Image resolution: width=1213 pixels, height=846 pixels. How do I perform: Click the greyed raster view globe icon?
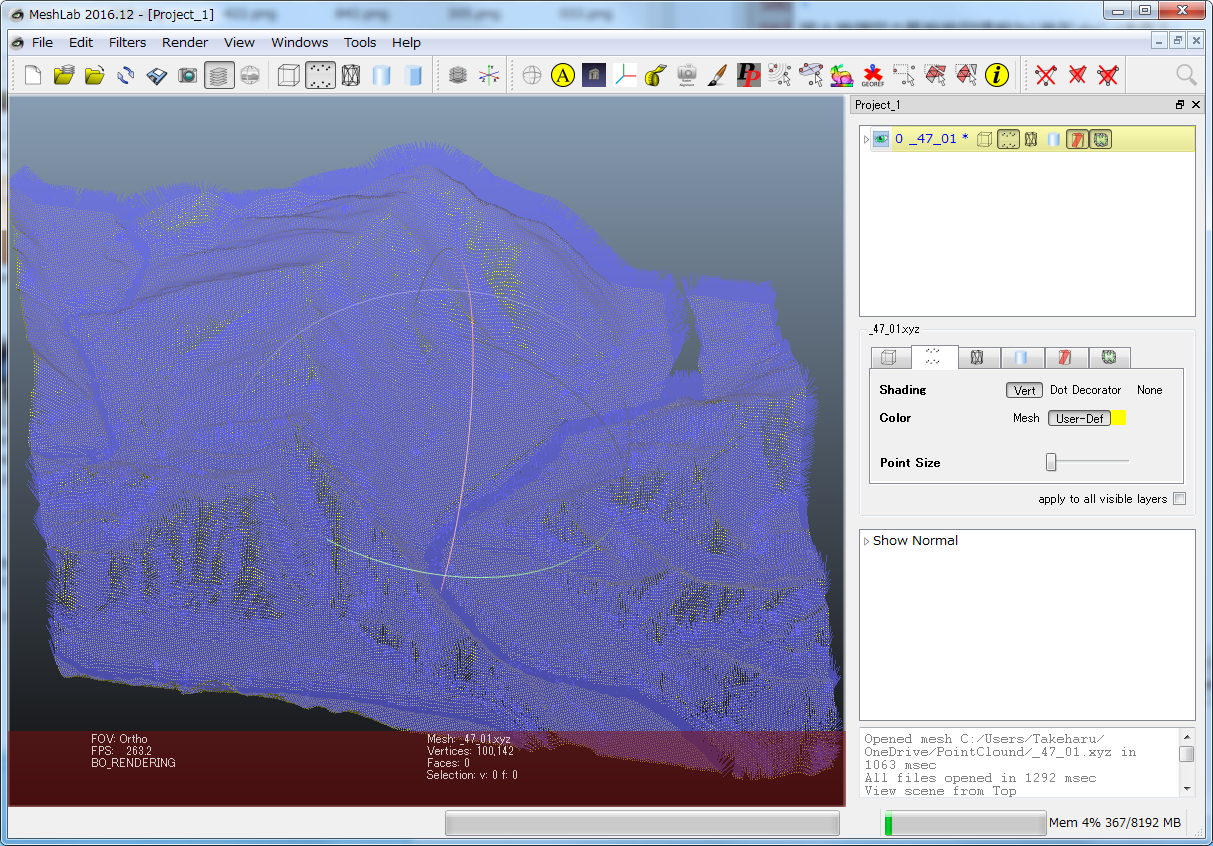(250, 75)
